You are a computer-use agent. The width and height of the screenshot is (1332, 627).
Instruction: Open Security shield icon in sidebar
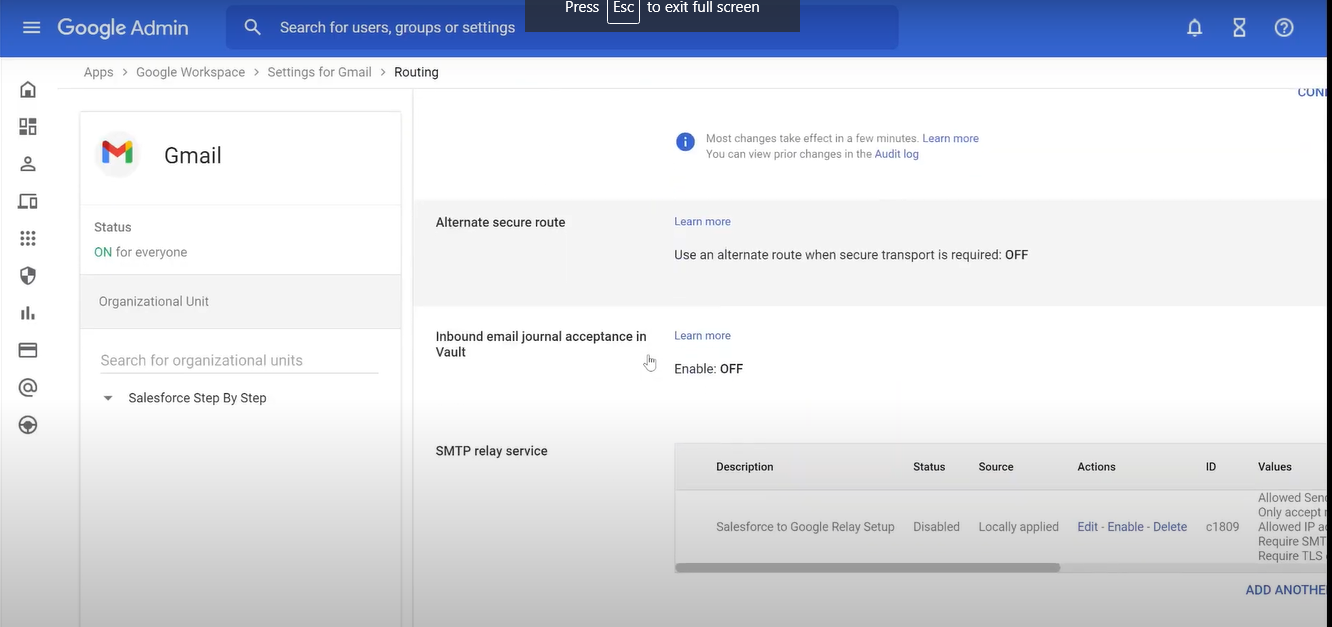28,275
